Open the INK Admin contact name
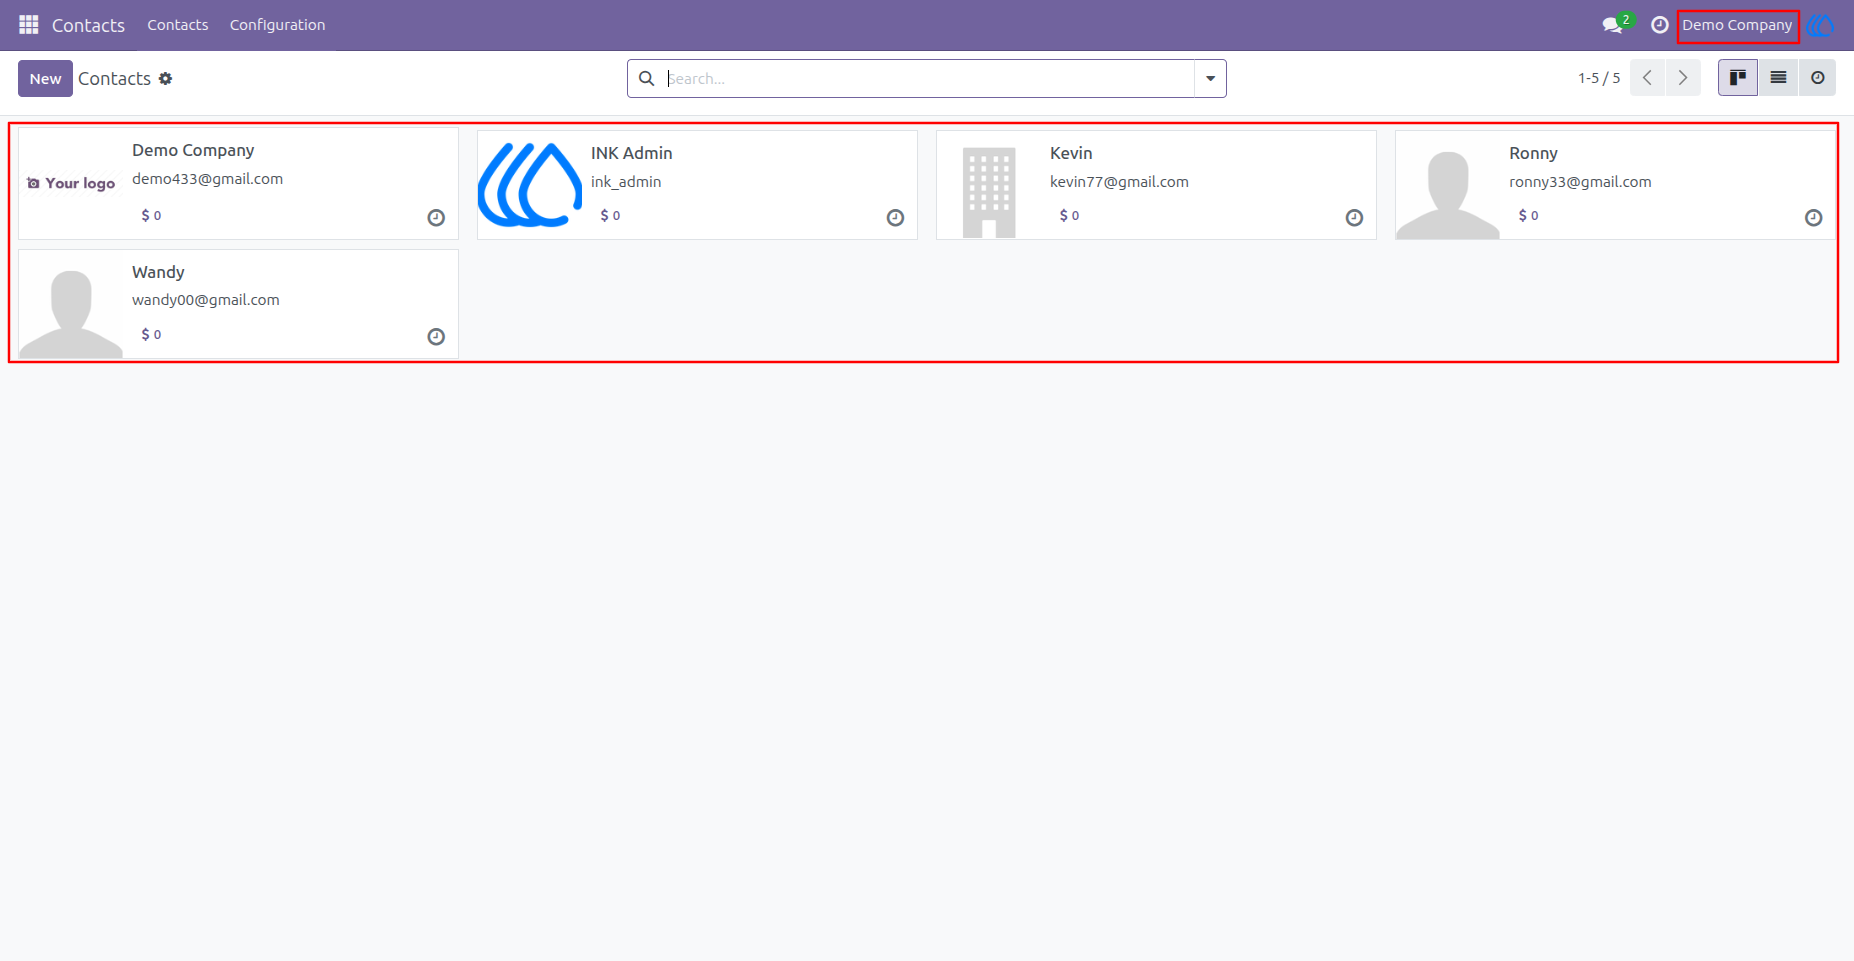Viewport: 1854px width, 961px height. pyautogui.click(x=631, y=153)
